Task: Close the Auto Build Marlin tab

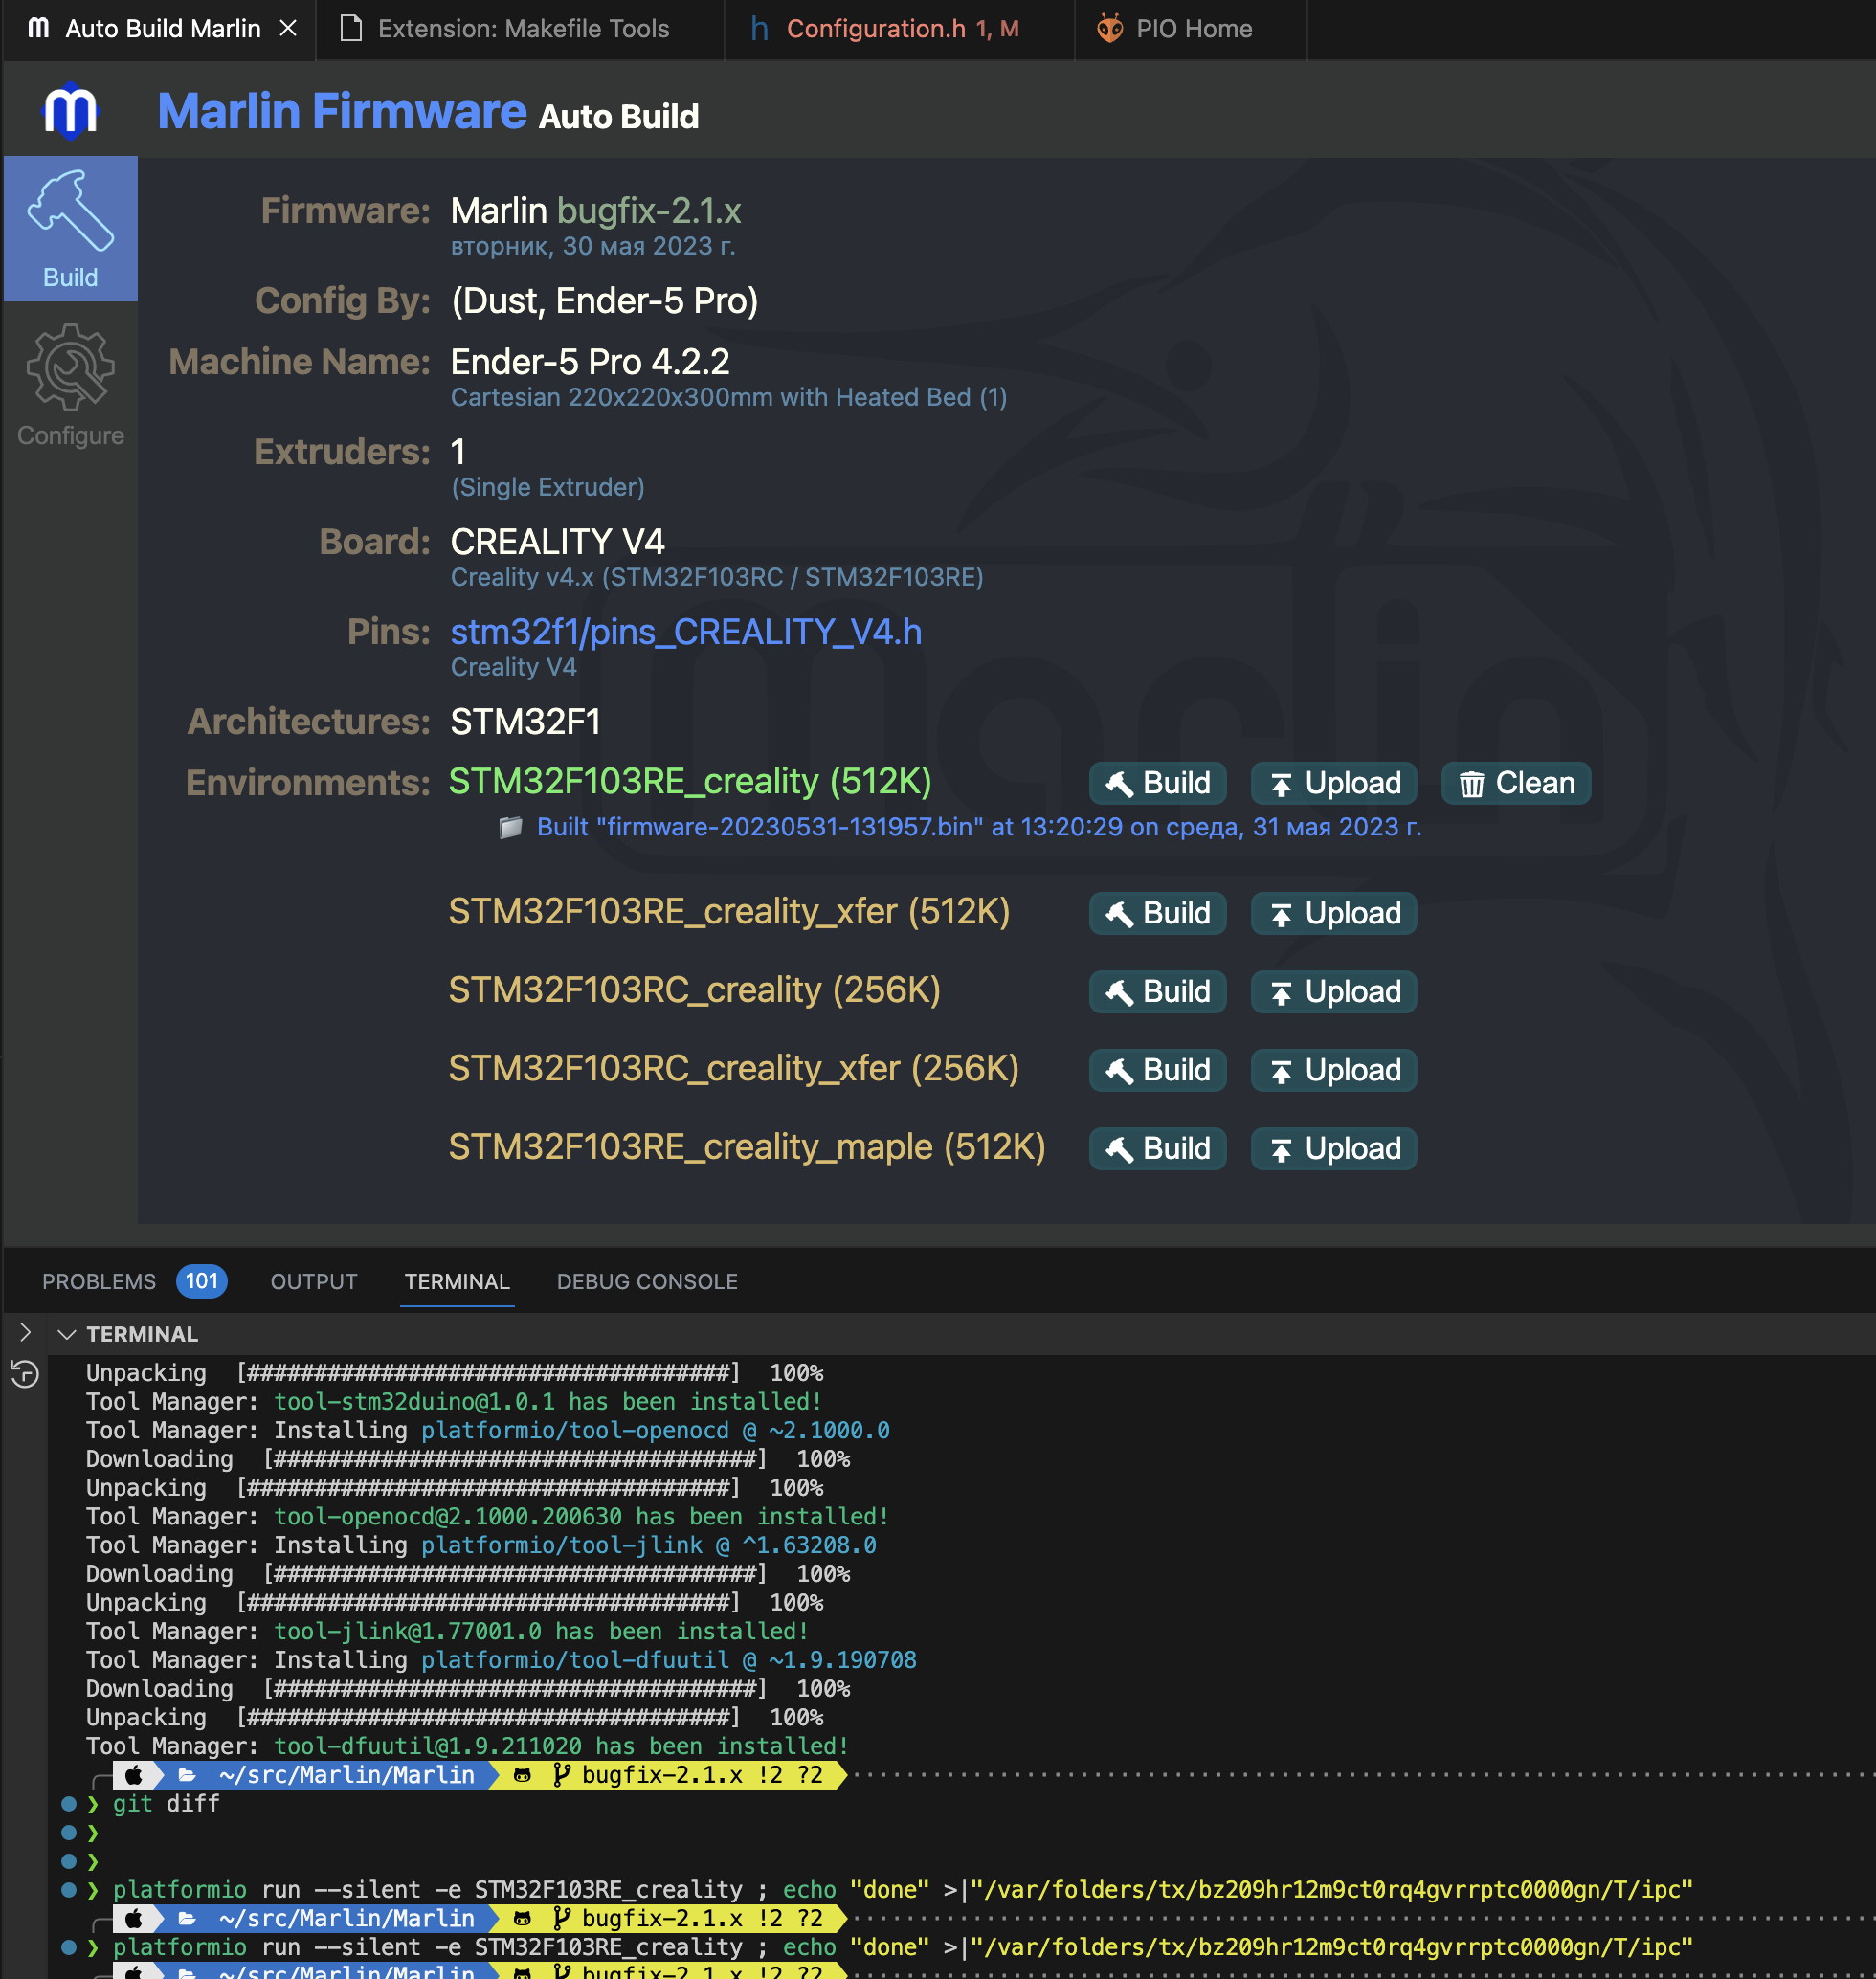Action: click(288, 29)
